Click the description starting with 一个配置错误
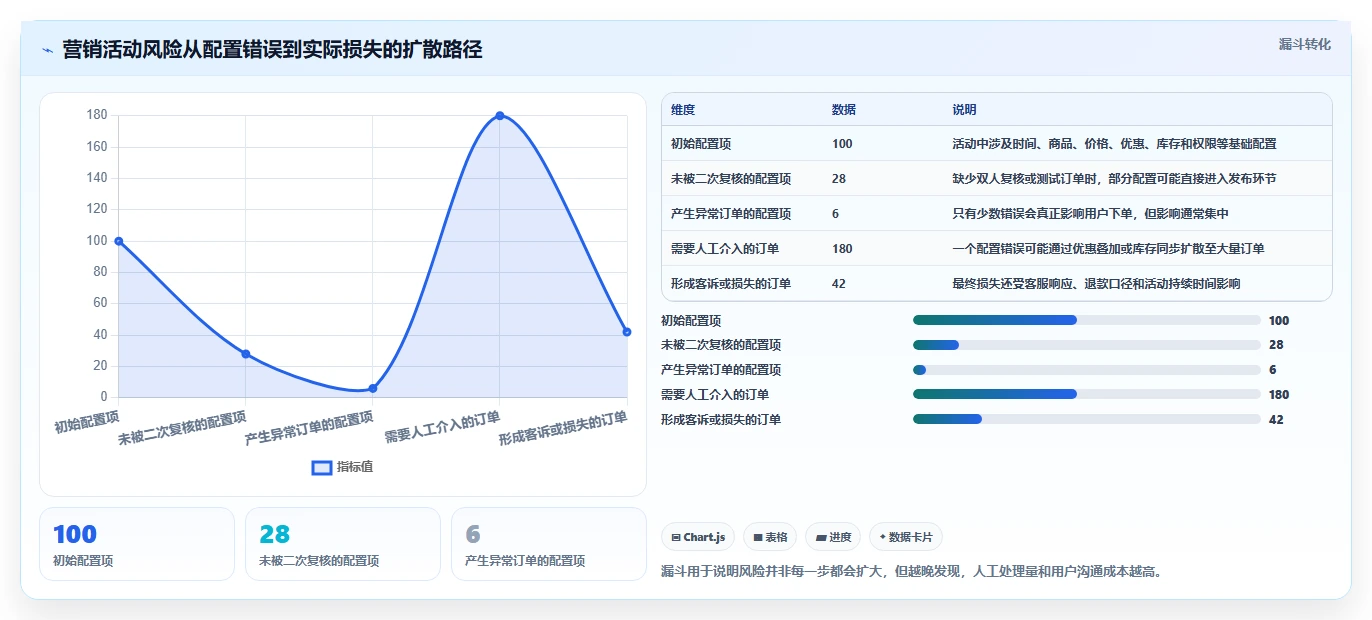Screen dimensions: 1372x620 point(1108,249)
